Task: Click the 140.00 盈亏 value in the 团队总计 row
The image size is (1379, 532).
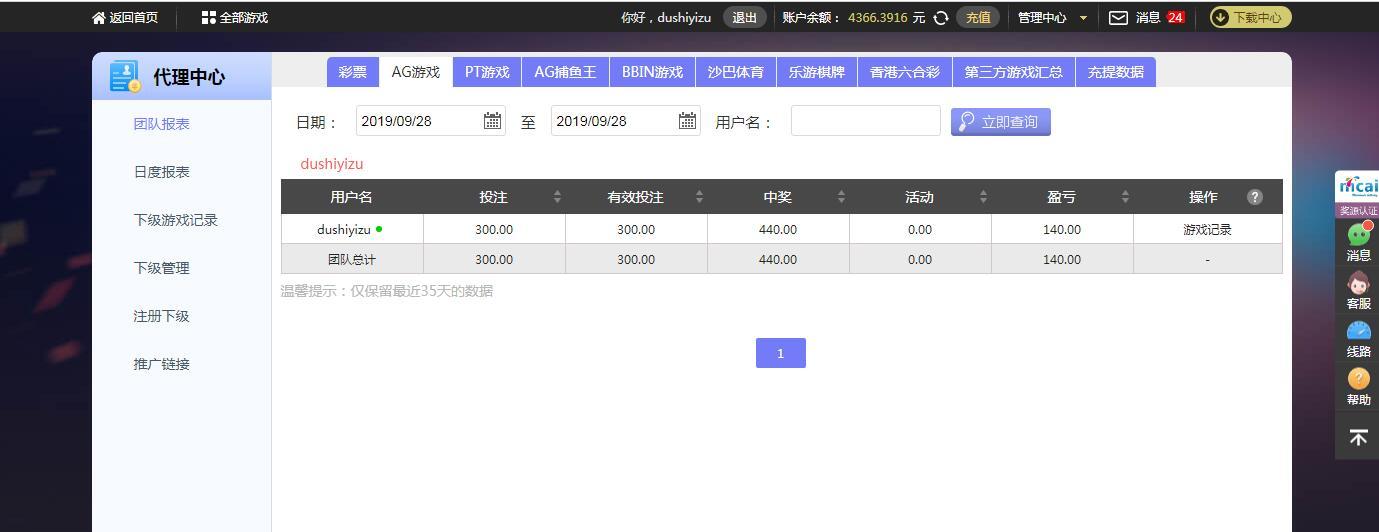Action: [1062, 259]
